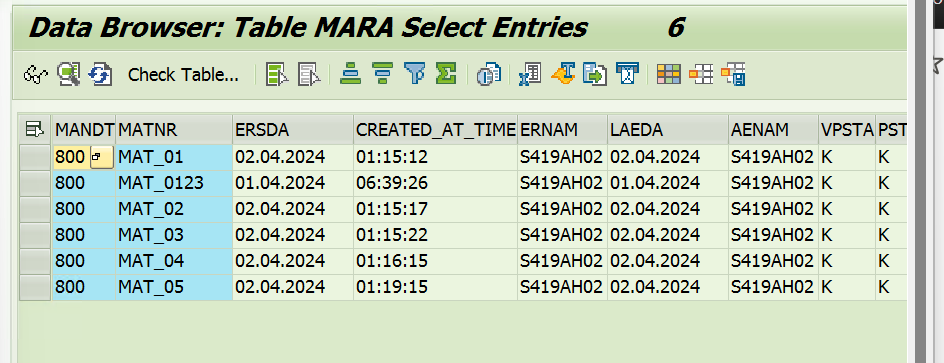The height and width of the screenshot is (363, 944).
Task: Click the ERNAM column header
Action: point(562,129)
